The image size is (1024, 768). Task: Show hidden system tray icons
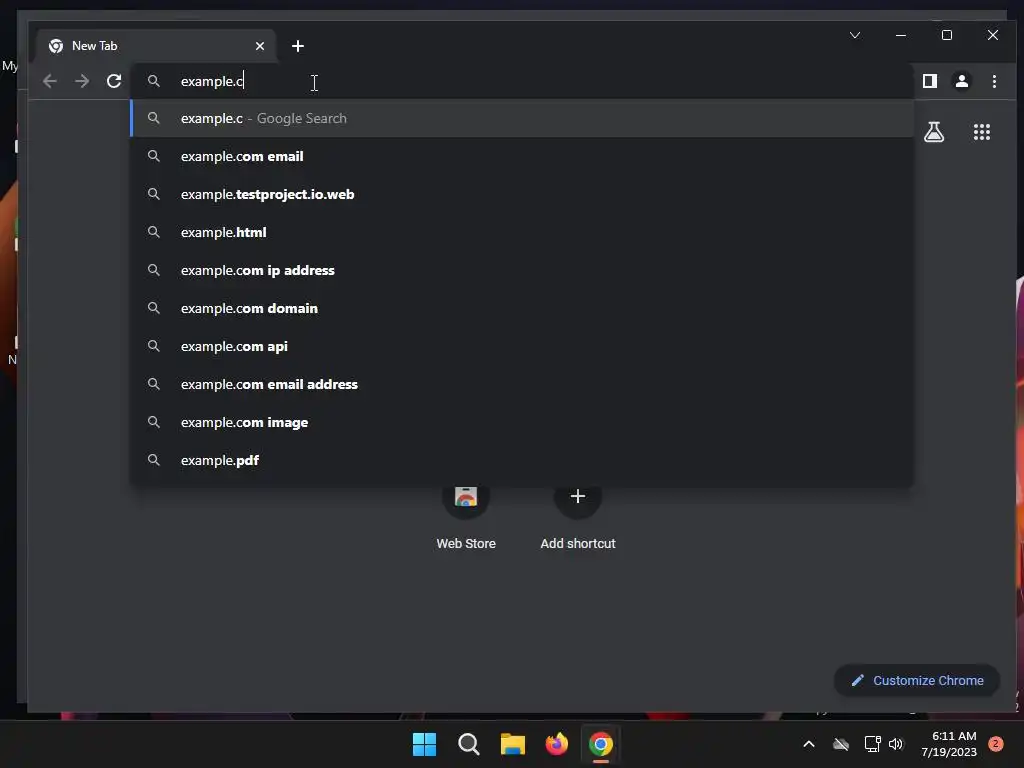[808, 744]
